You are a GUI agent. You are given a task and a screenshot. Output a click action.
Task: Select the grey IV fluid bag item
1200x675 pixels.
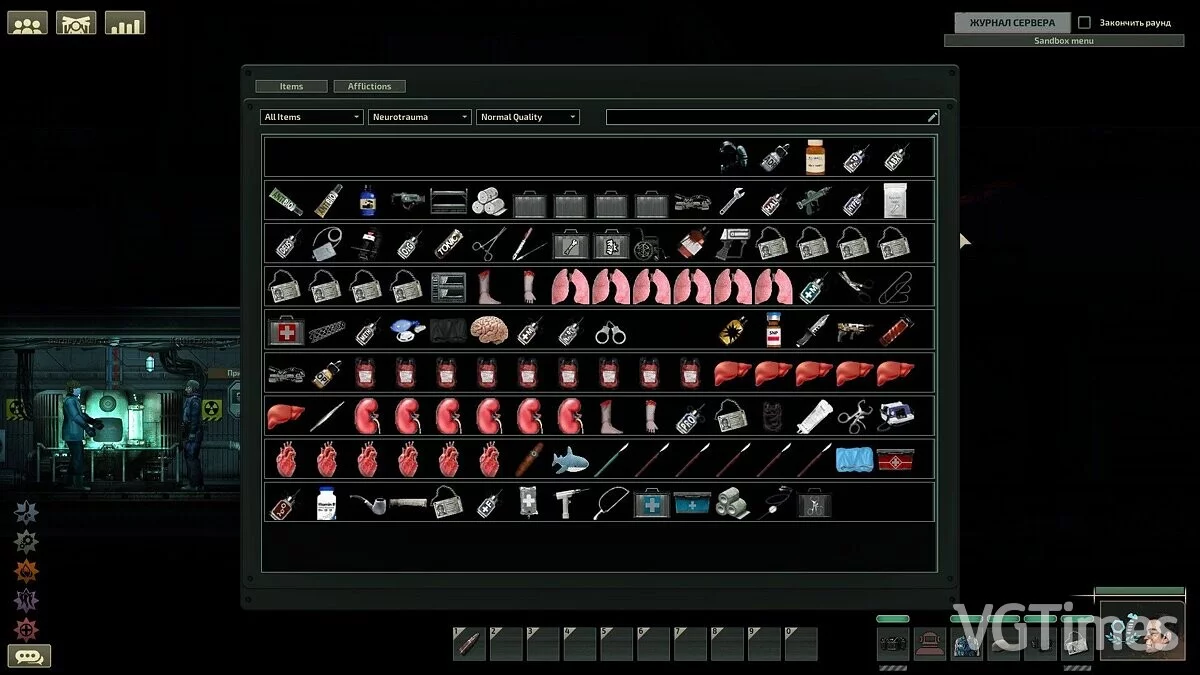click(x=528, y=502)
